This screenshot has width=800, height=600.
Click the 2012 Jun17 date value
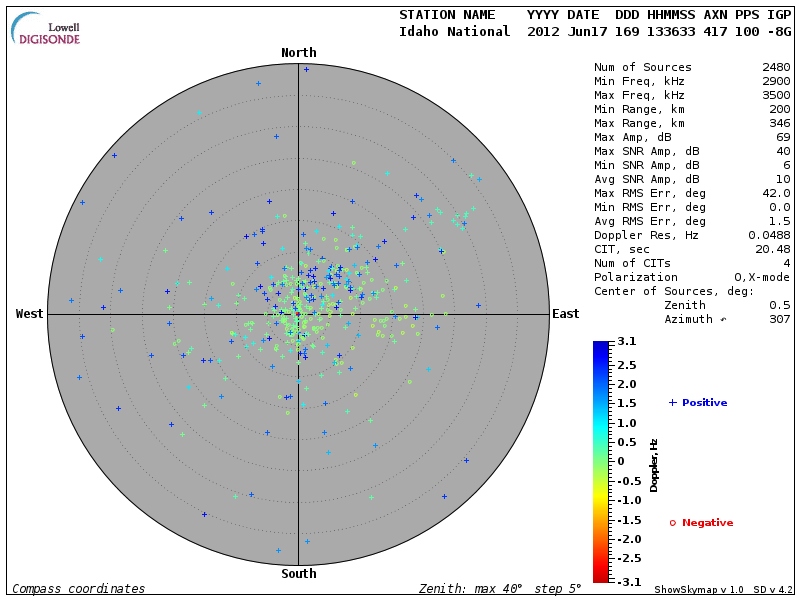565,32
